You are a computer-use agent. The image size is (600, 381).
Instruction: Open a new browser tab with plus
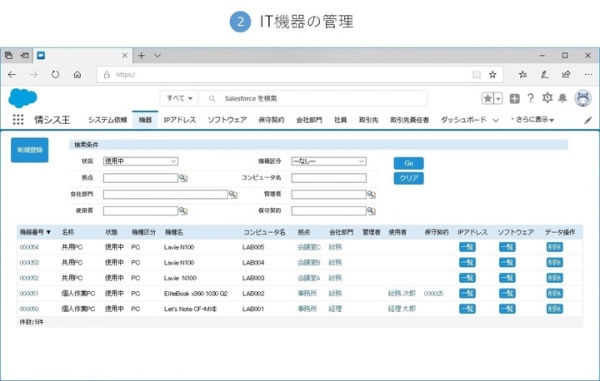click(x=142, y=55)
